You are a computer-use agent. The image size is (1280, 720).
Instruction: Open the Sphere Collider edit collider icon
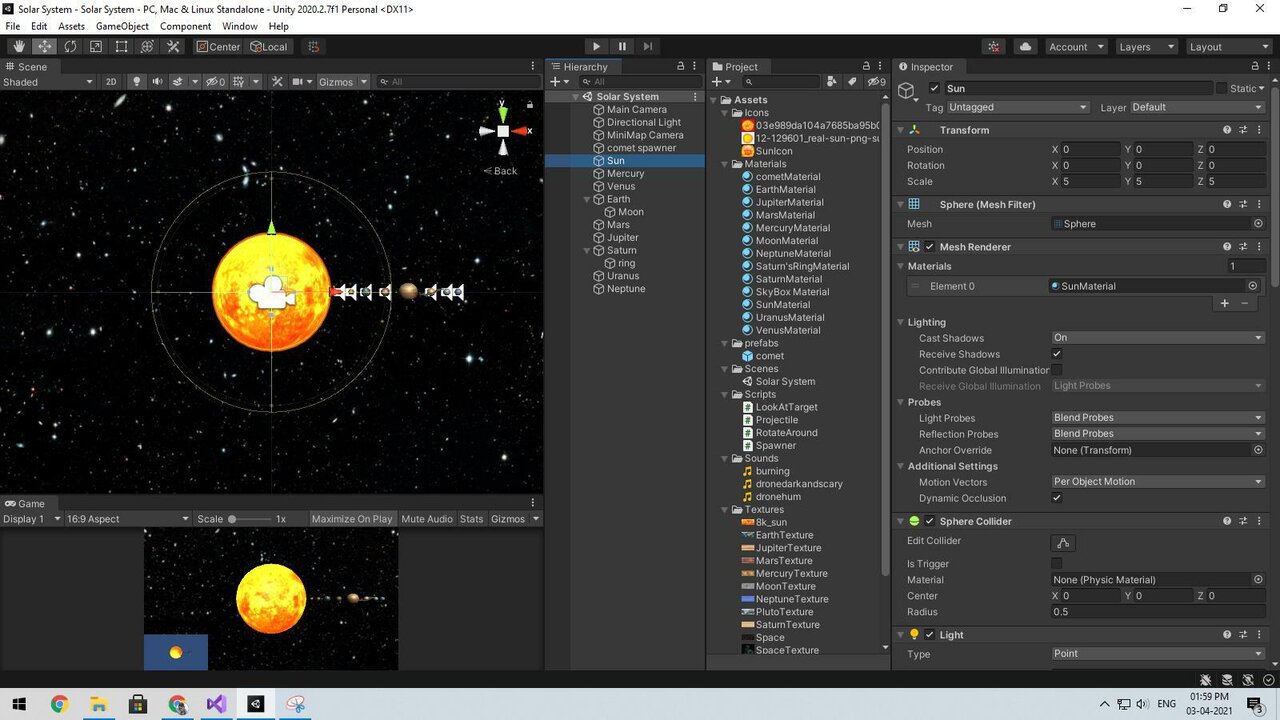(1062, 542)
